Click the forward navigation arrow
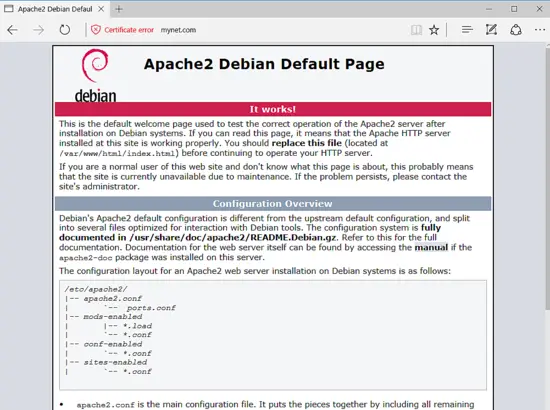The image size is (550, 410). [38, 30]
